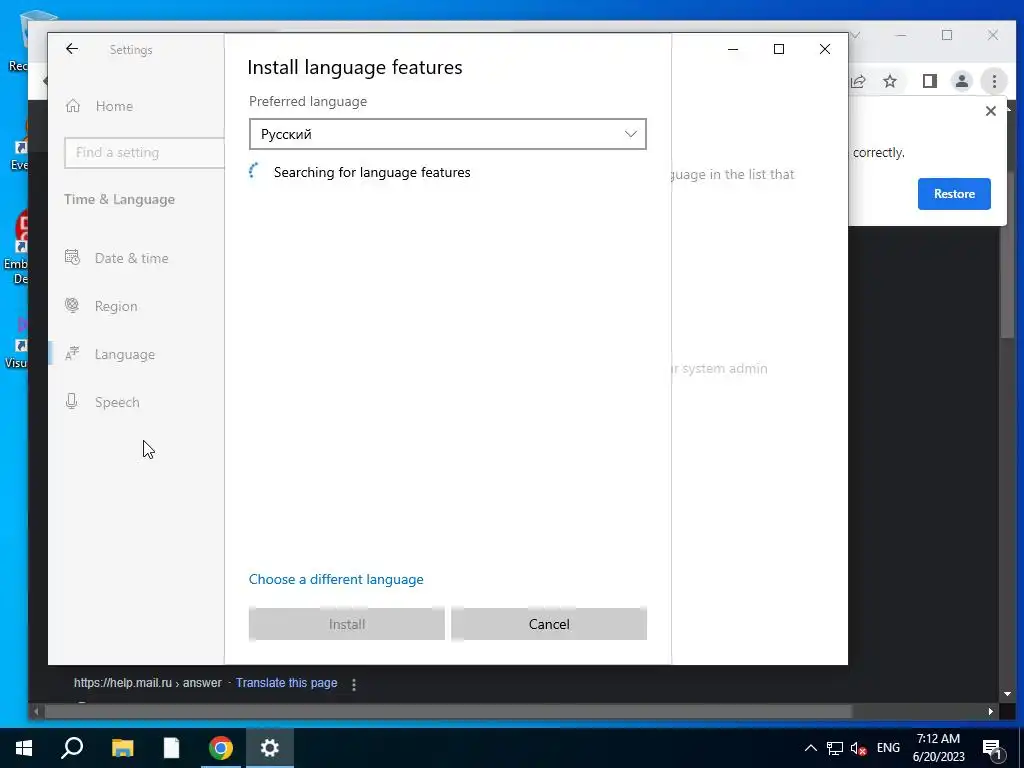
Task: Click the Region globe icon
Action: tap(72, 305)
